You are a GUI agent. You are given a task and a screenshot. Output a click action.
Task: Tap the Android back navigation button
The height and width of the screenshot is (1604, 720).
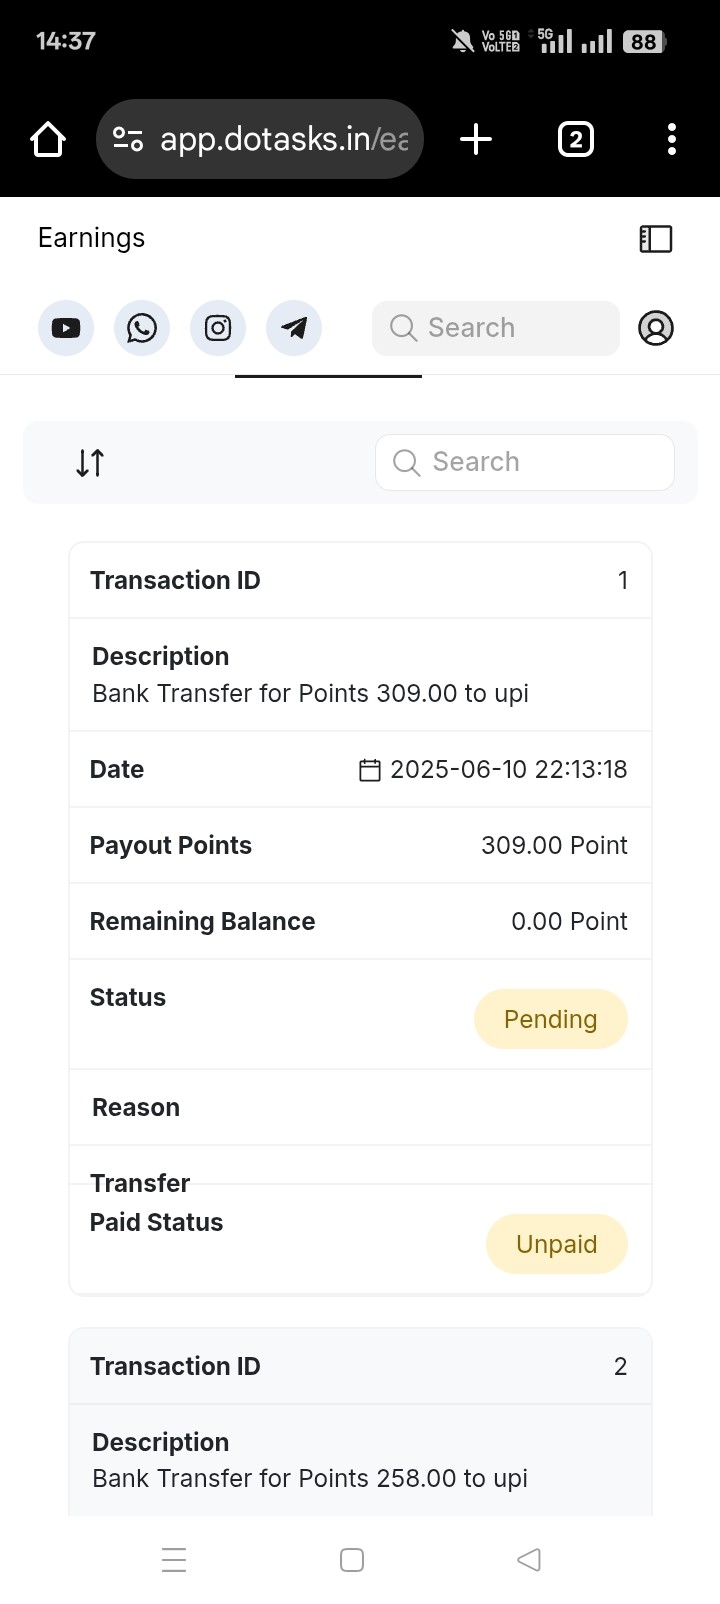[529, 1559]
